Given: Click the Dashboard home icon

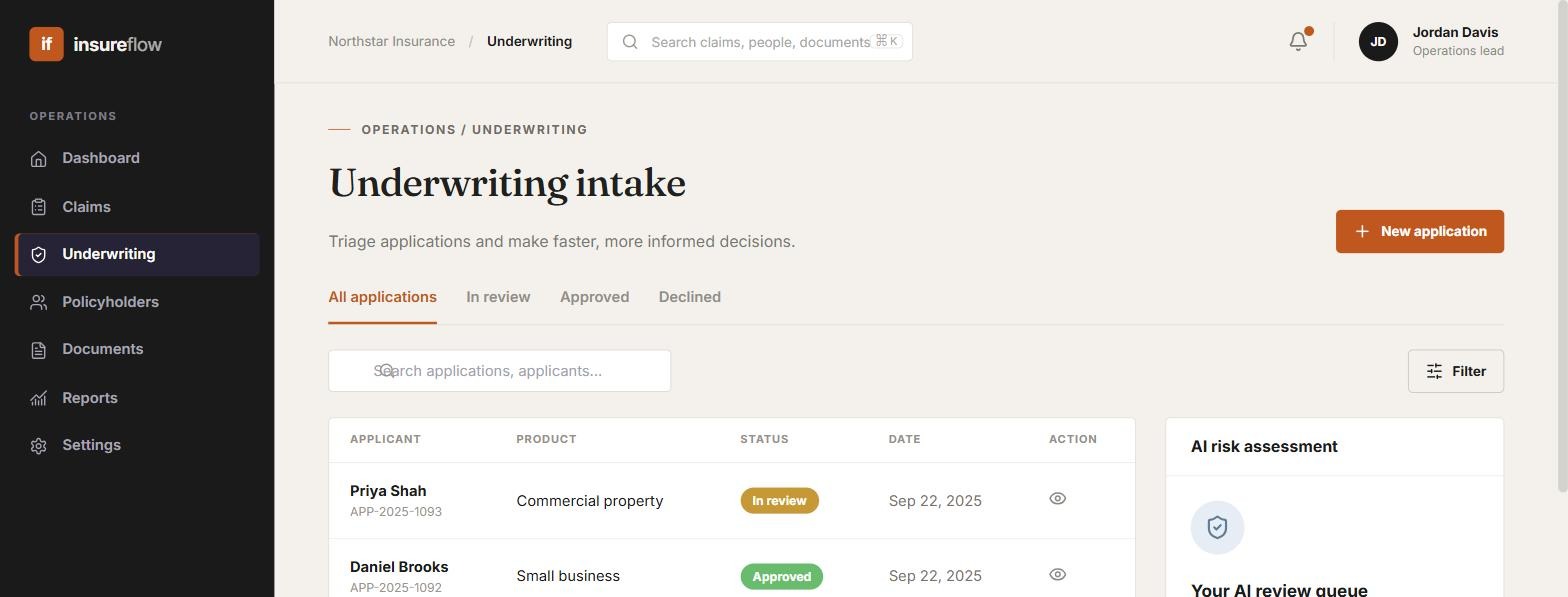Looking at the screenshot, I should (x=38, y=159).
